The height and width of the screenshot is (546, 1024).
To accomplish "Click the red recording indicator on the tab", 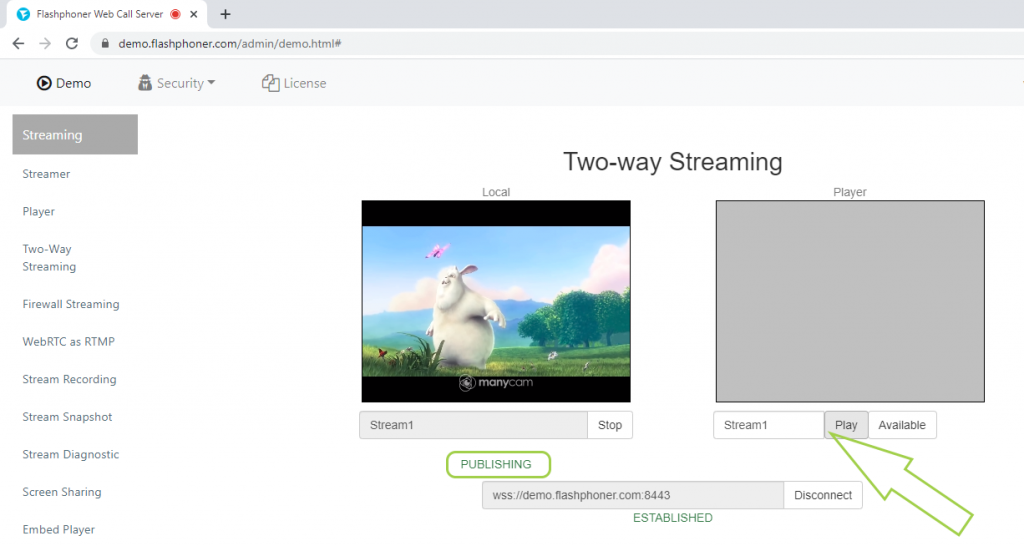I will point(175,14).
